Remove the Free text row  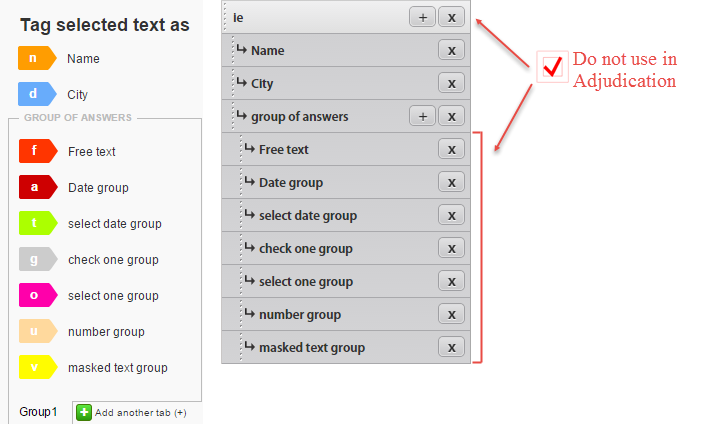click(x=451, y=149)
